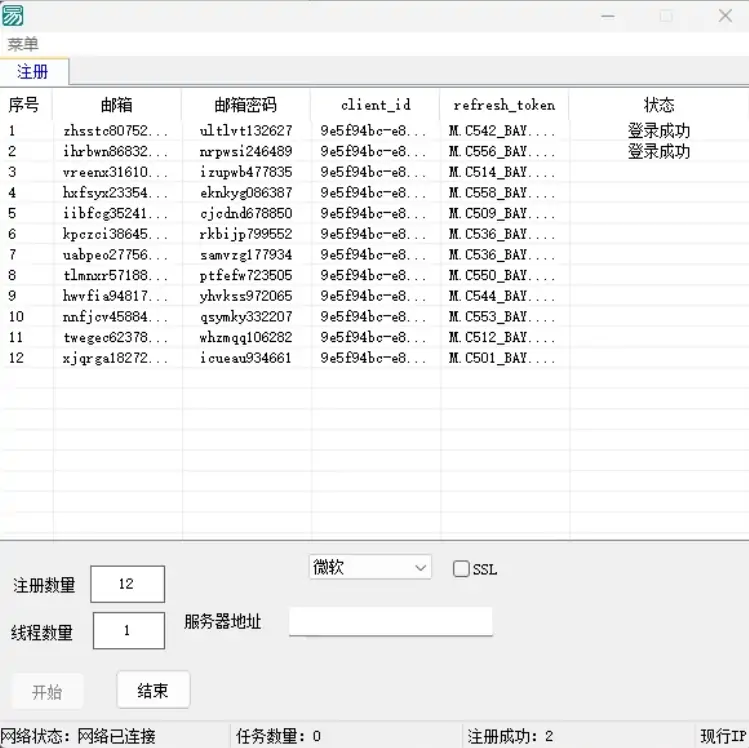Click password cell samvzg177934

(246, 255)
